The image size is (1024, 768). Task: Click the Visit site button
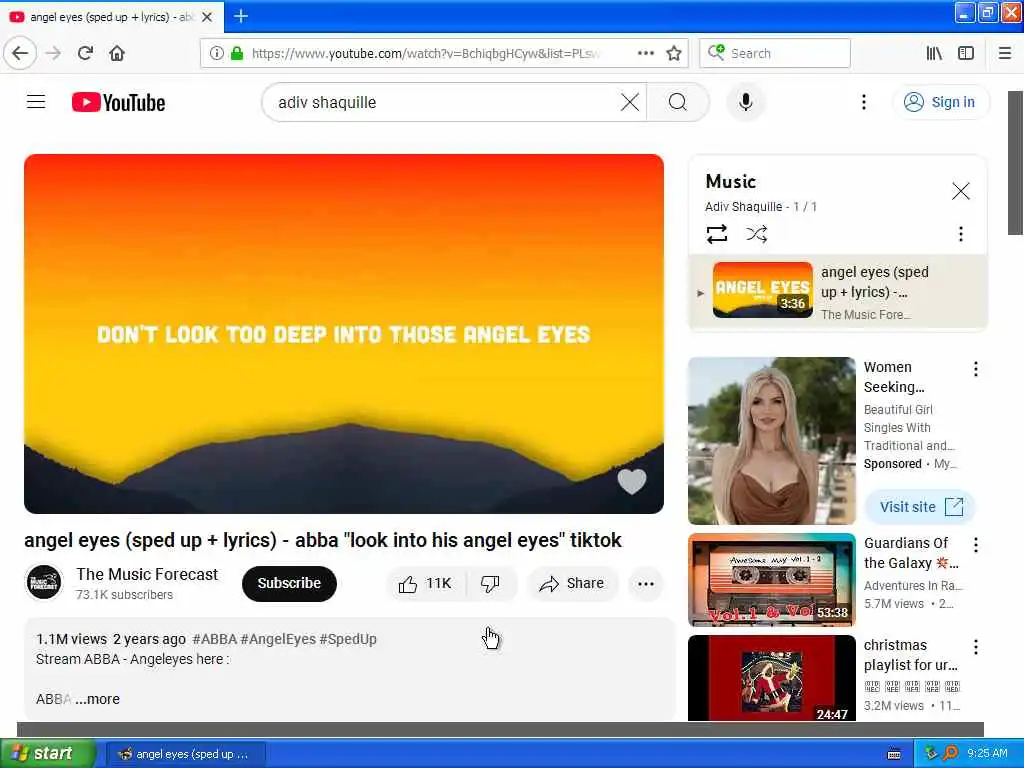920,507
